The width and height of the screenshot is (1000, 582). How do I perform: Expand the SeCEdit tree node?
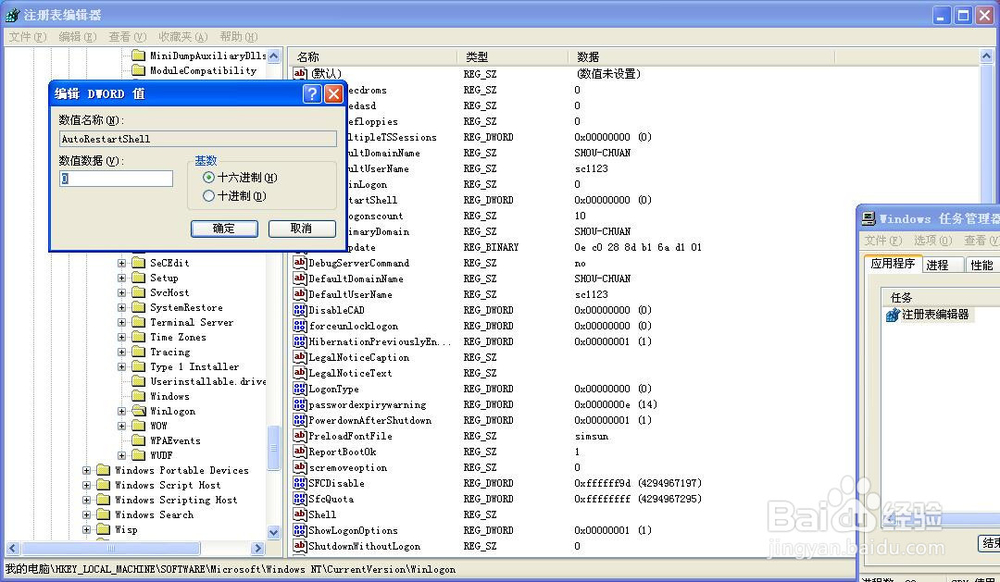tap(121, 263)
